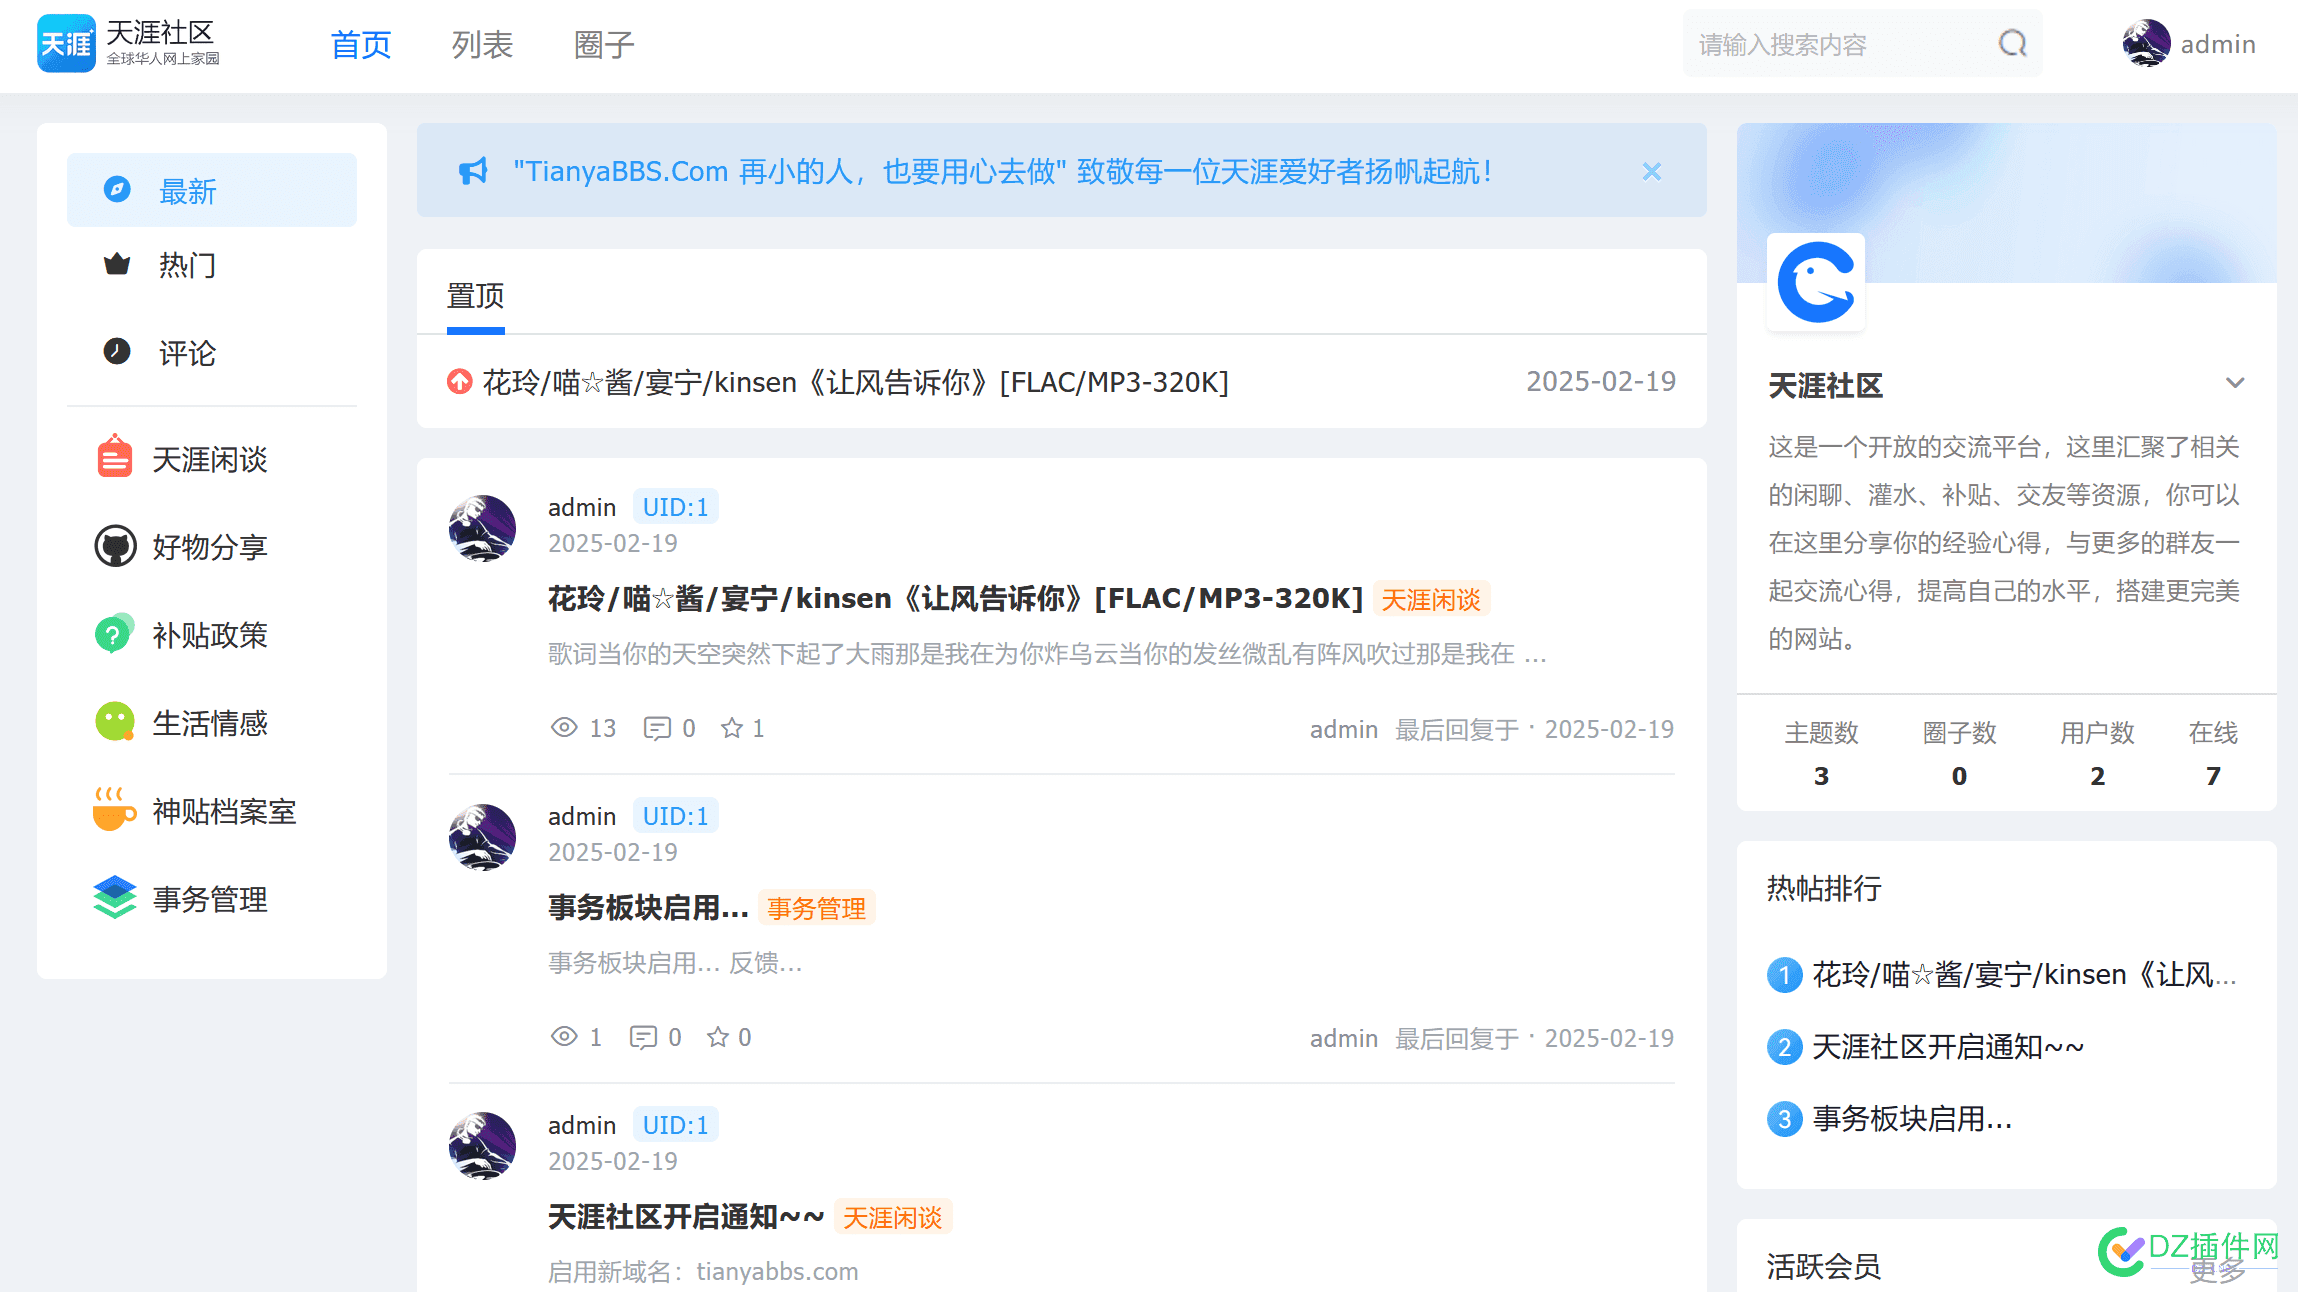Open the 事务管理 board
The width and height of the screenshot is (2298, 1292).
tap(210, 899)
